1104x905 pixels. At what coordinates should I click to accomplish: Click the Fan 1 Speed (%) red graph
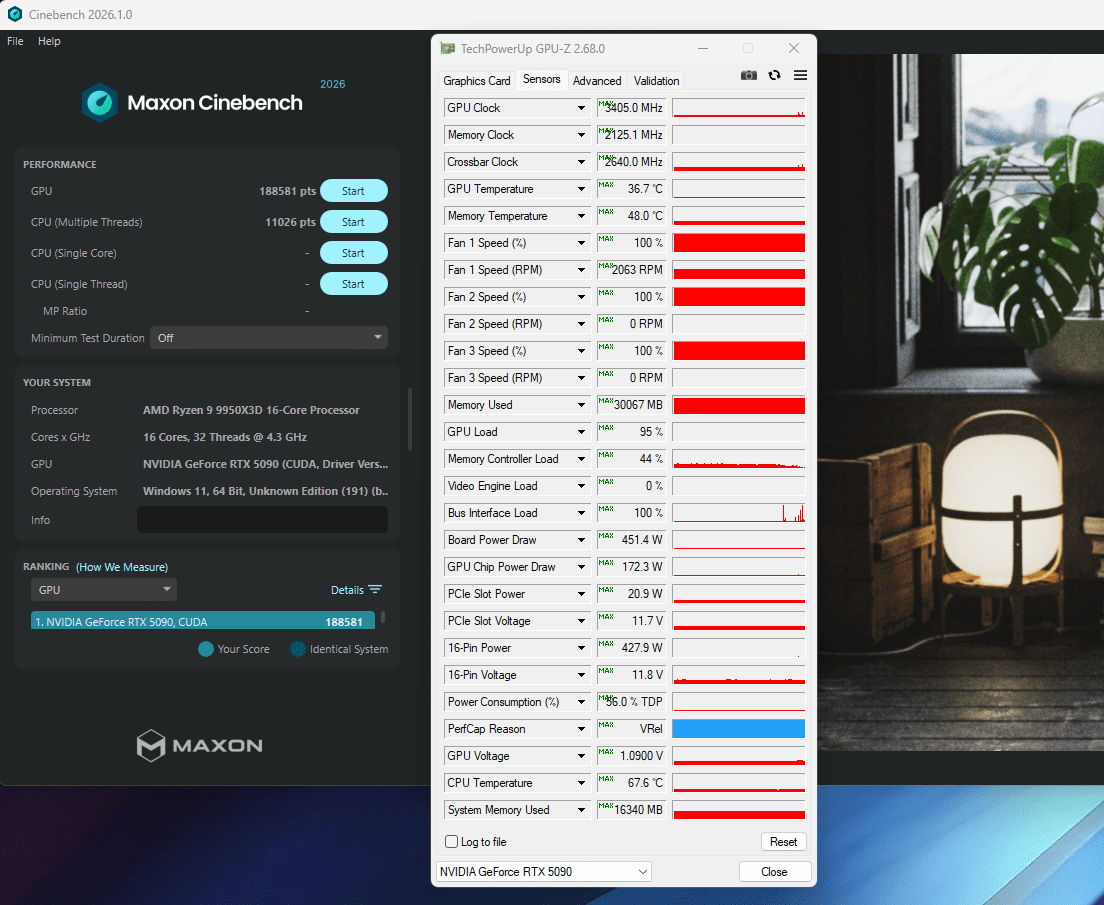coord(739,243)
